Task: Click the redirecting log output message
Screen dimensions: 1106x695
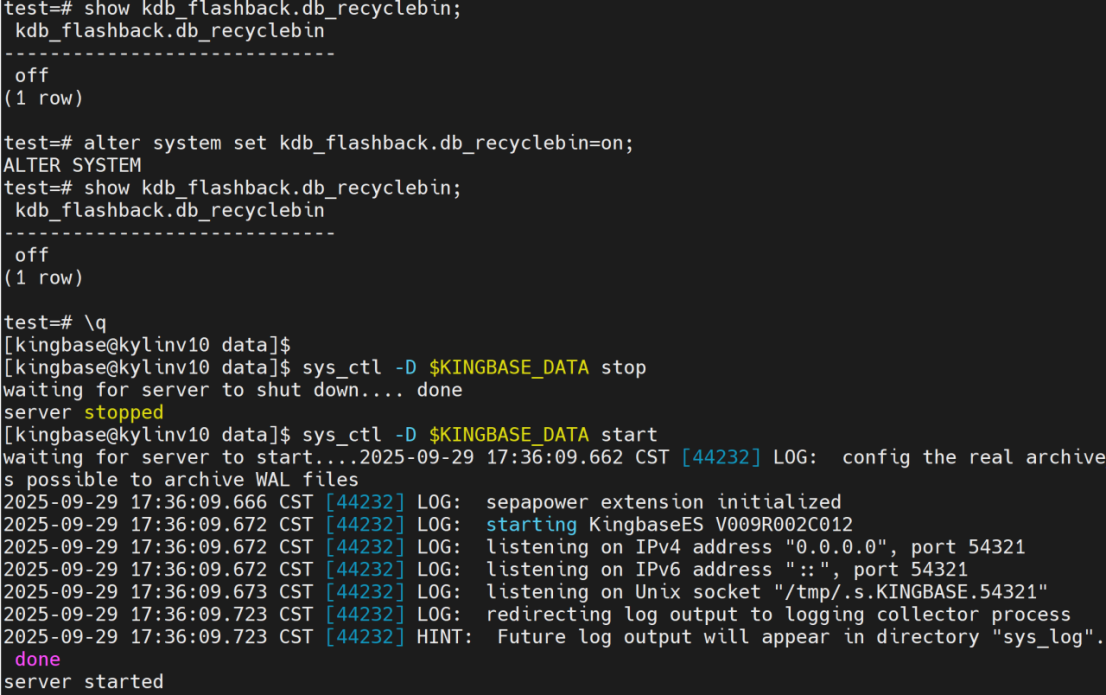Action: point(778,614)
